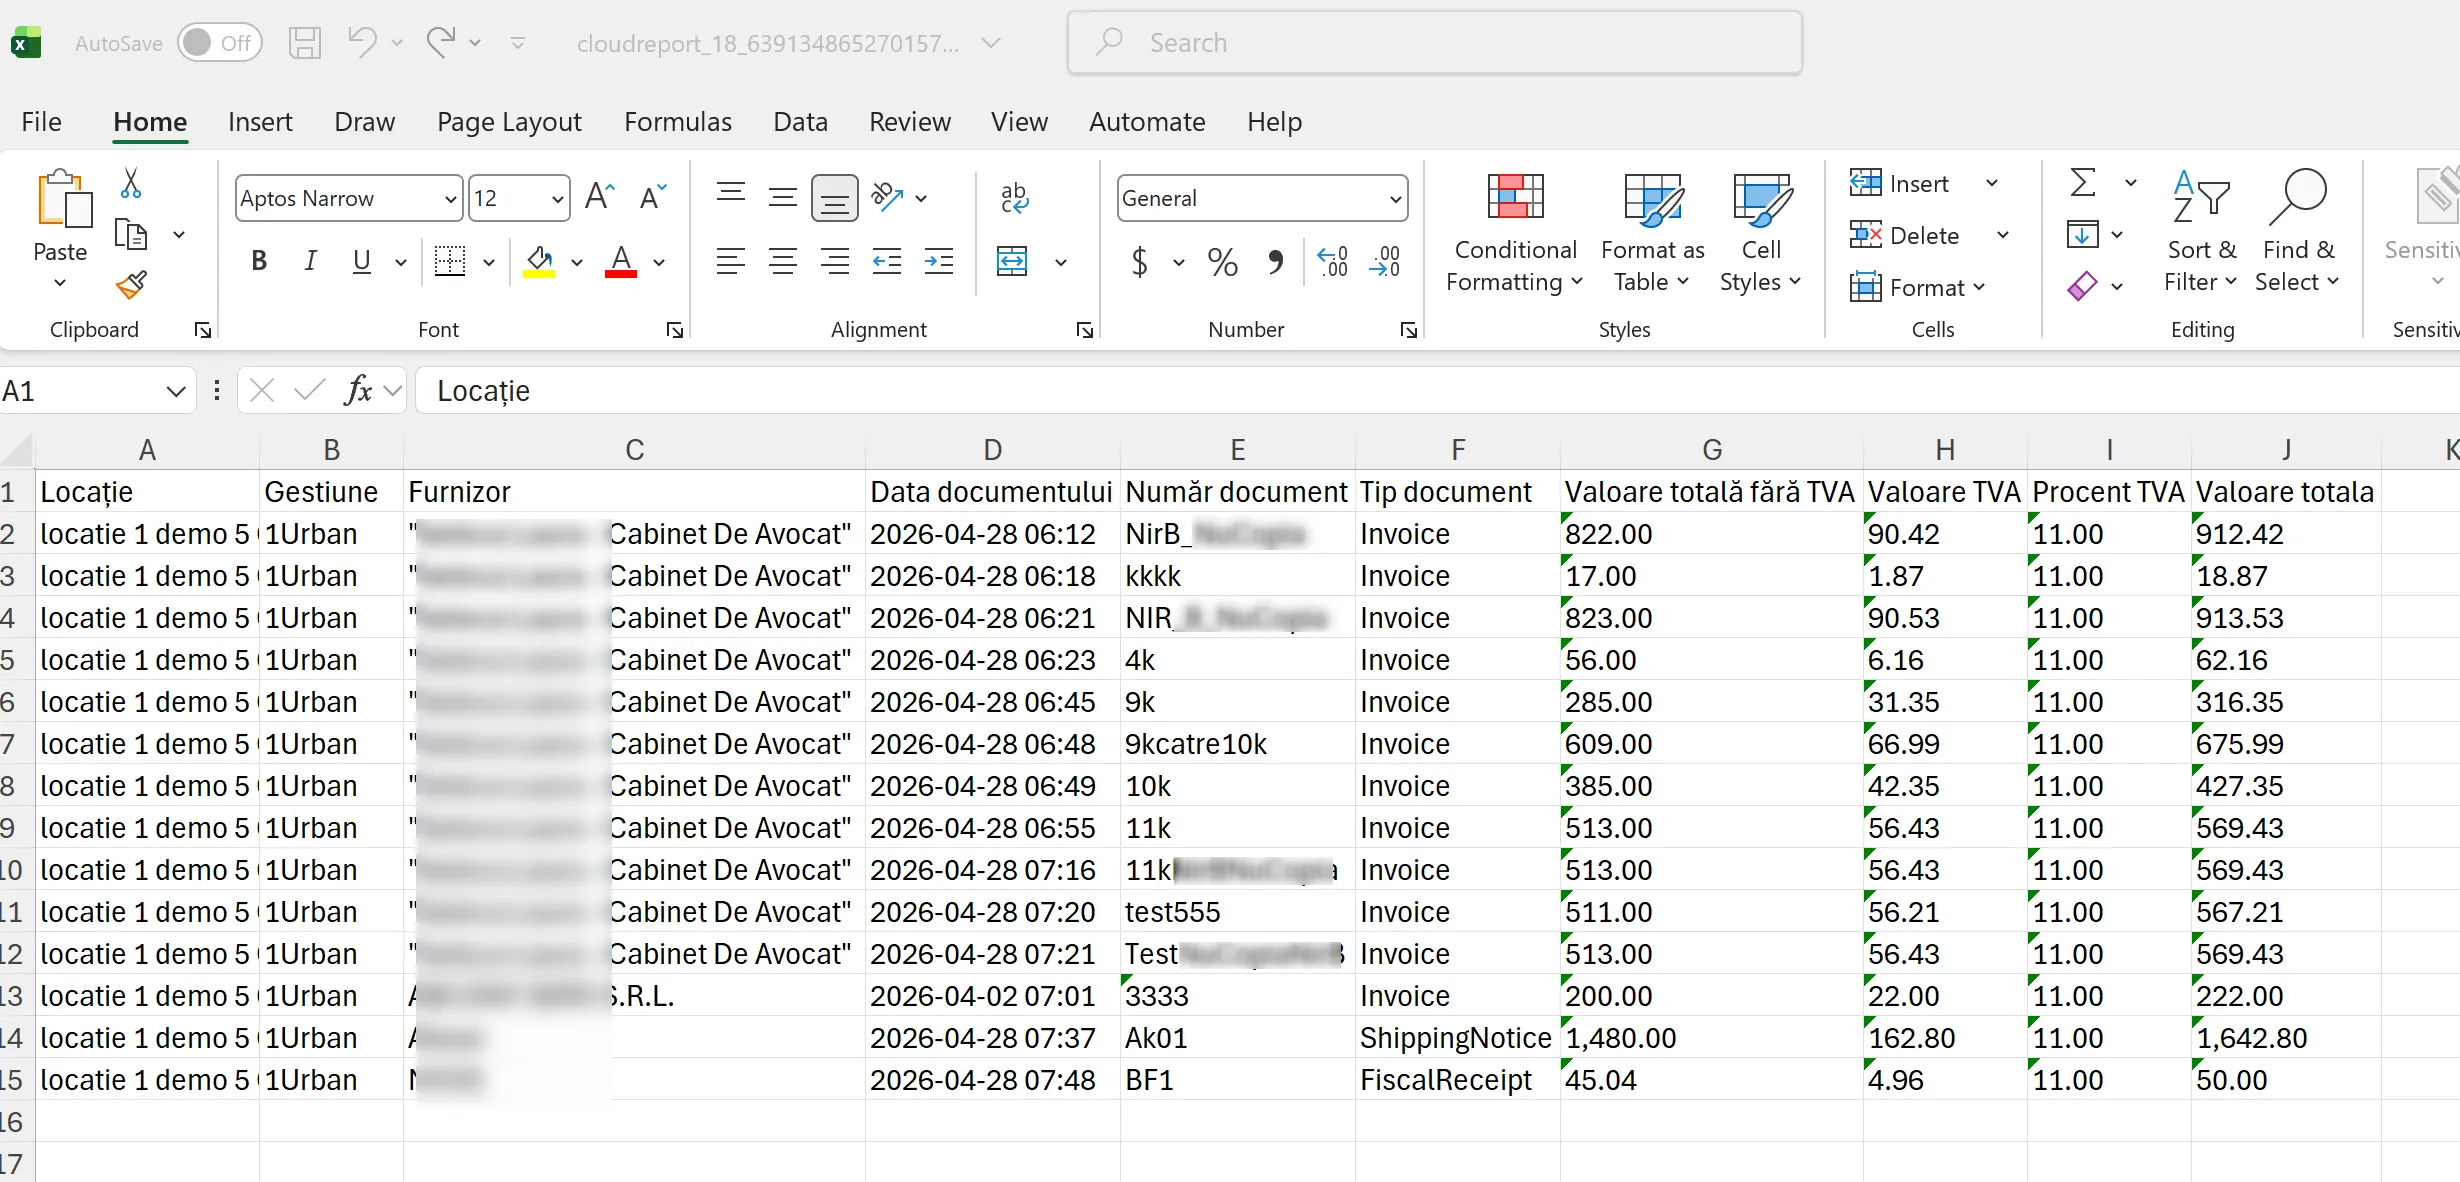Click the Cut scissors icon
Image resolution: width=2460 pixels, height=1182 pixels.
[131, 183]
